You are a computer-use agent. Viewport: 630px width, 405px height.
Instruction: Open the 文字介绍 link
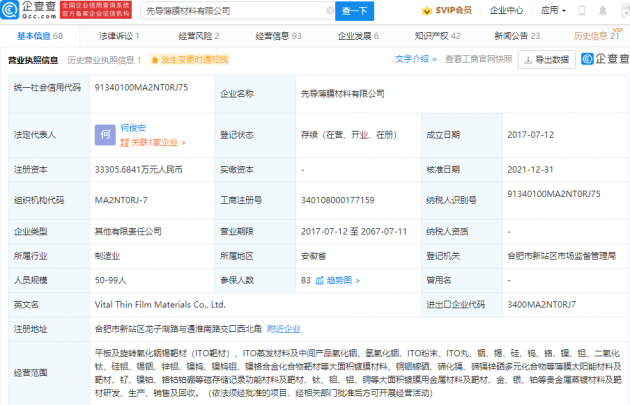pos(416,59)
